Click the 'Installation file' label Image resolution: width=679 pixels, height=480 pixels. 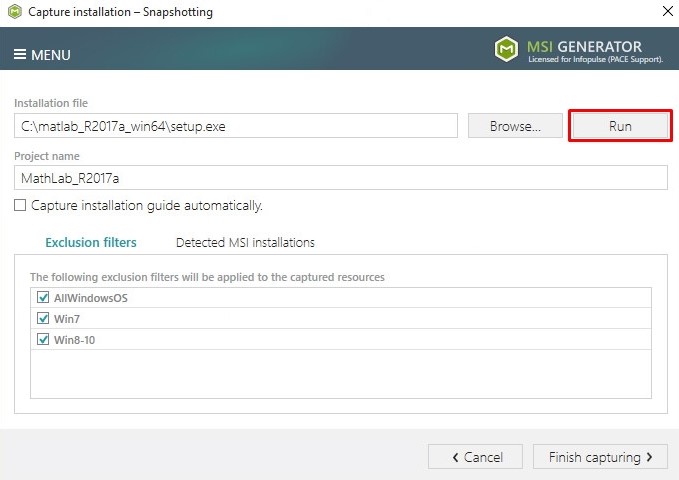51,103
